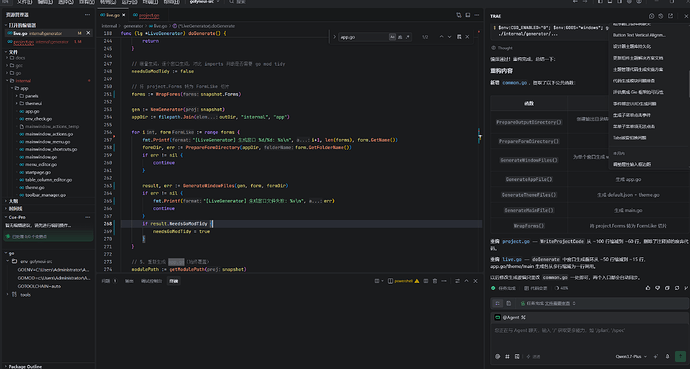Click the thumbs up icon on response
The image size is (690, 369).
coord(648,288)
